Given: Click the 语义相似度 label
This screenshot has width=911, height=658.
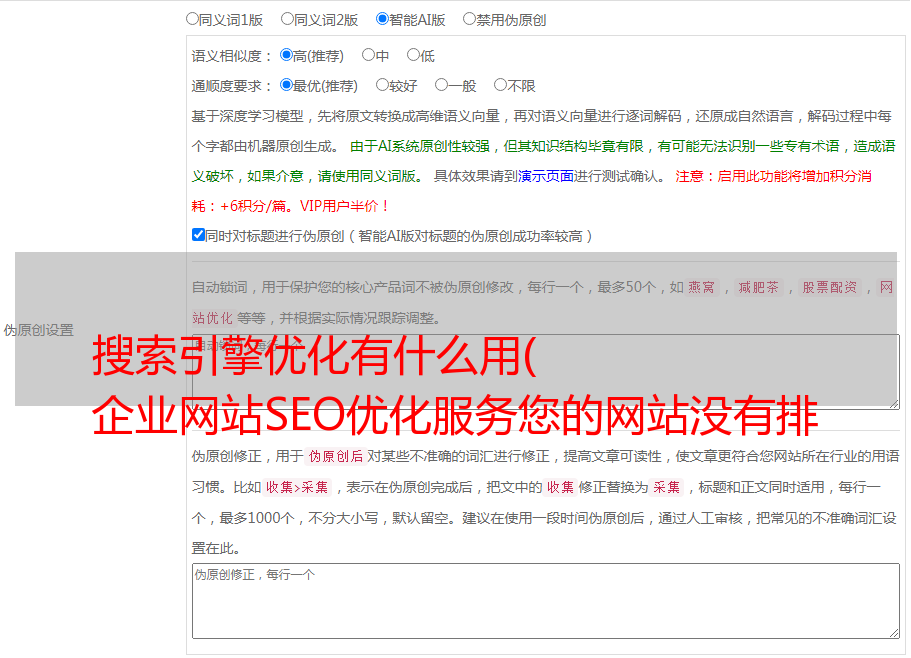Looking at the screenshot, I should pos(232,56).
